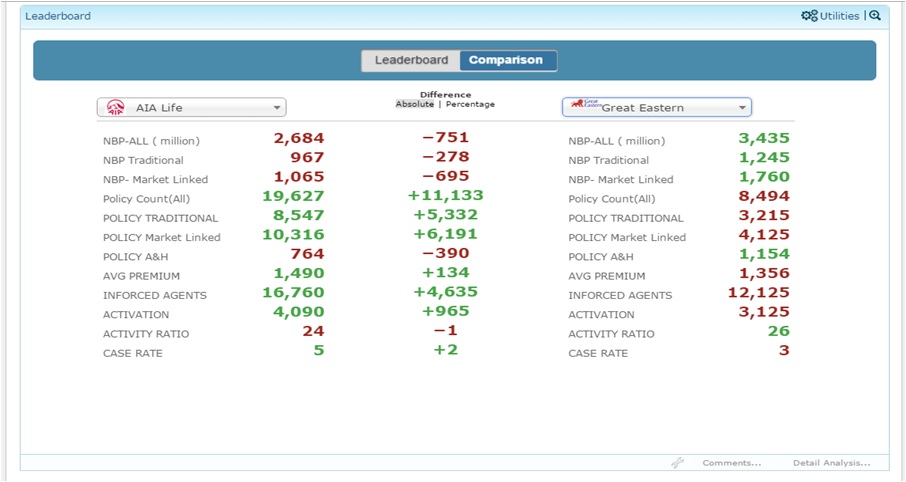Click the Policy Count difference +11,133

(445, 196)
